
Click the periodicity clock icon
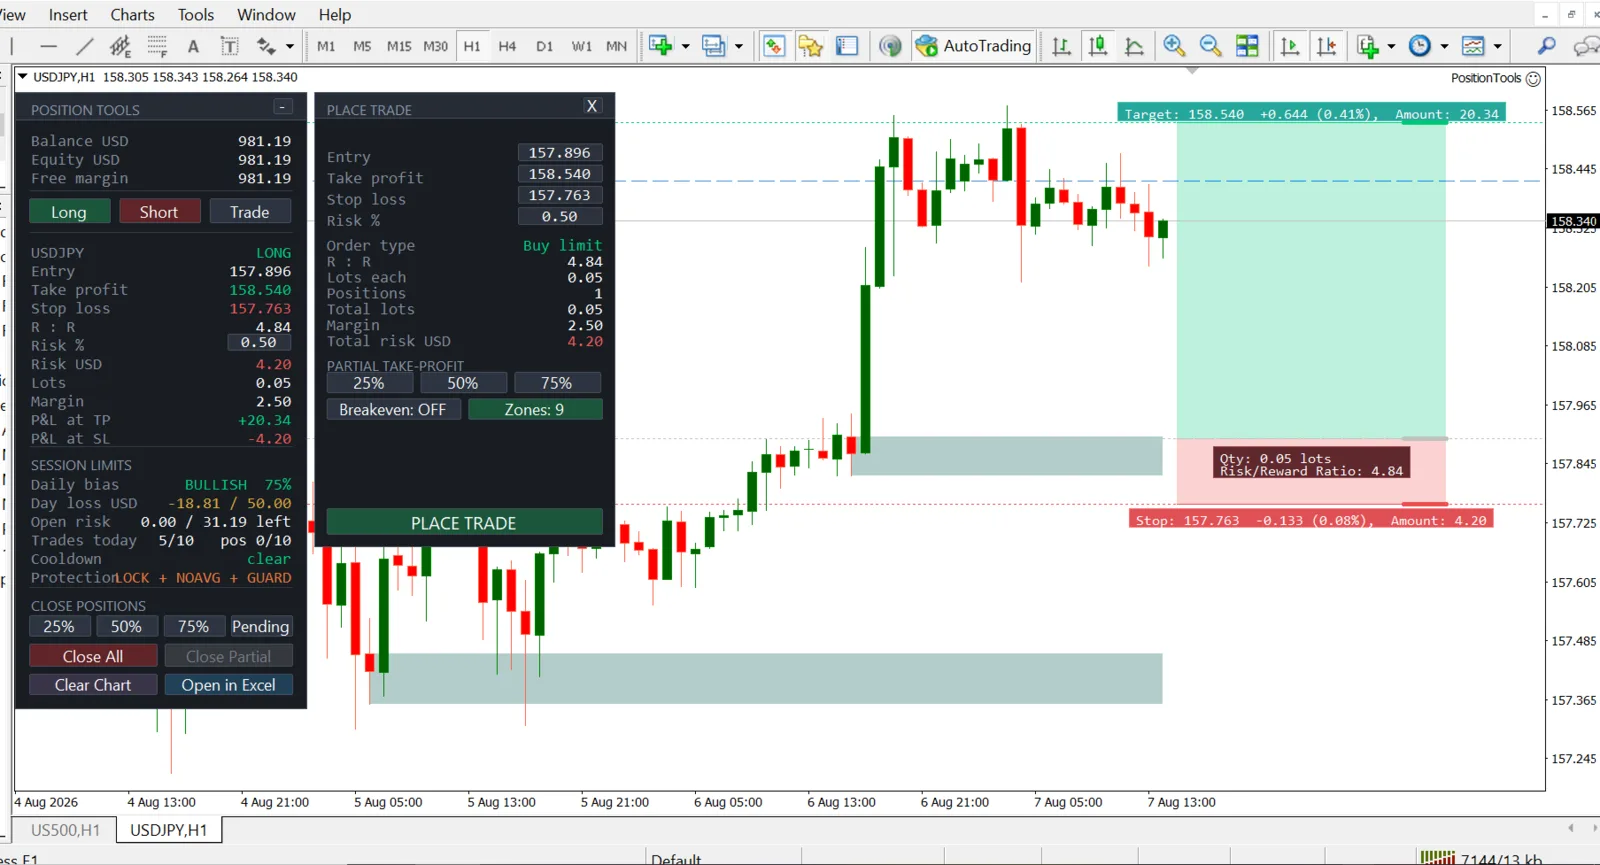point(1420,46)
